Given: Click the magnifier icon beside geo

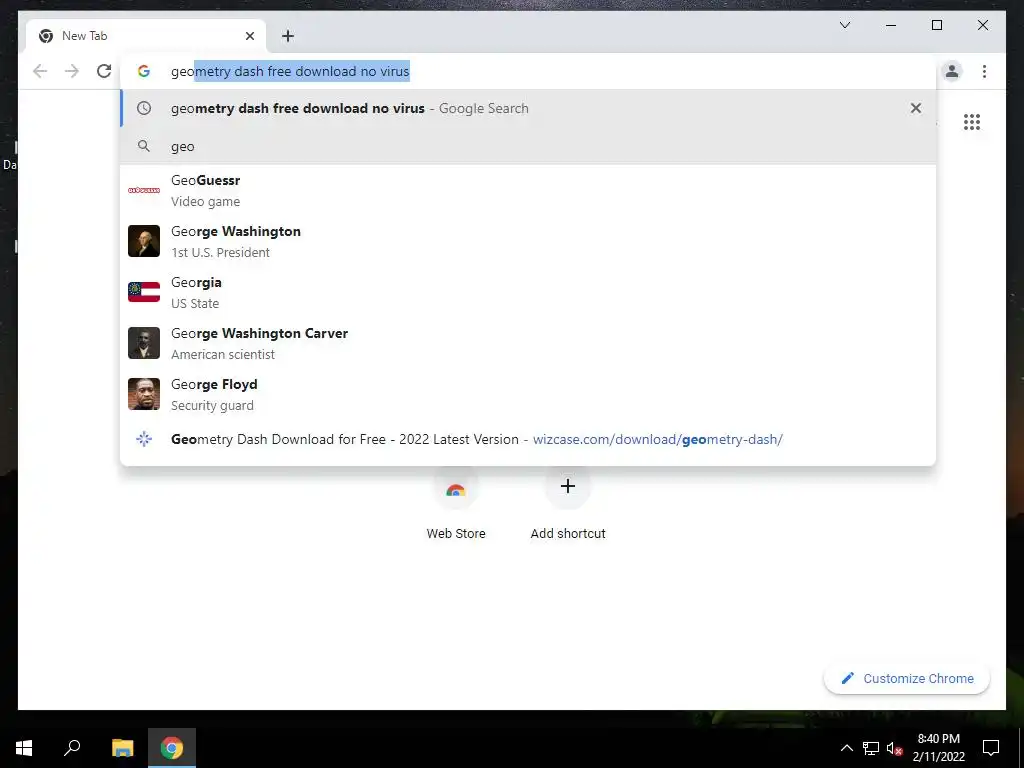Looking at the screenshot, I should pos(144,146).
